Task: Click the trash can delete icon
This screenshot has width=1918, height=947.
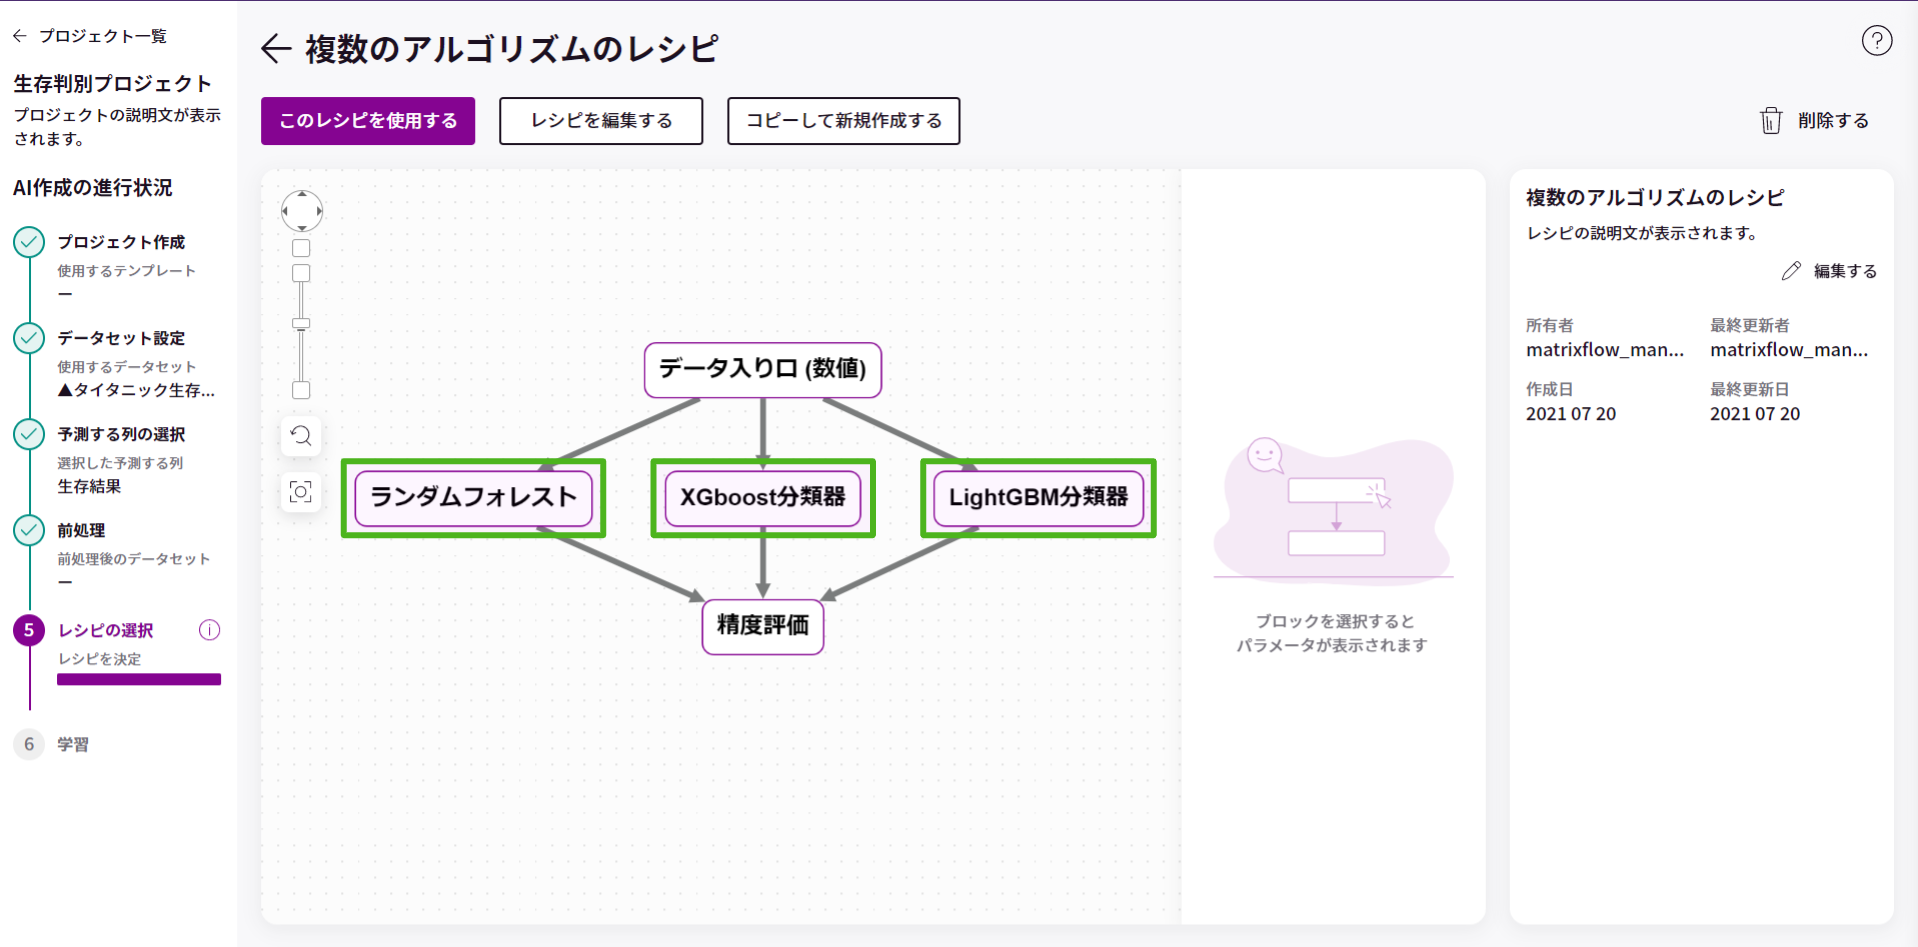Action: pos(1770,121)
